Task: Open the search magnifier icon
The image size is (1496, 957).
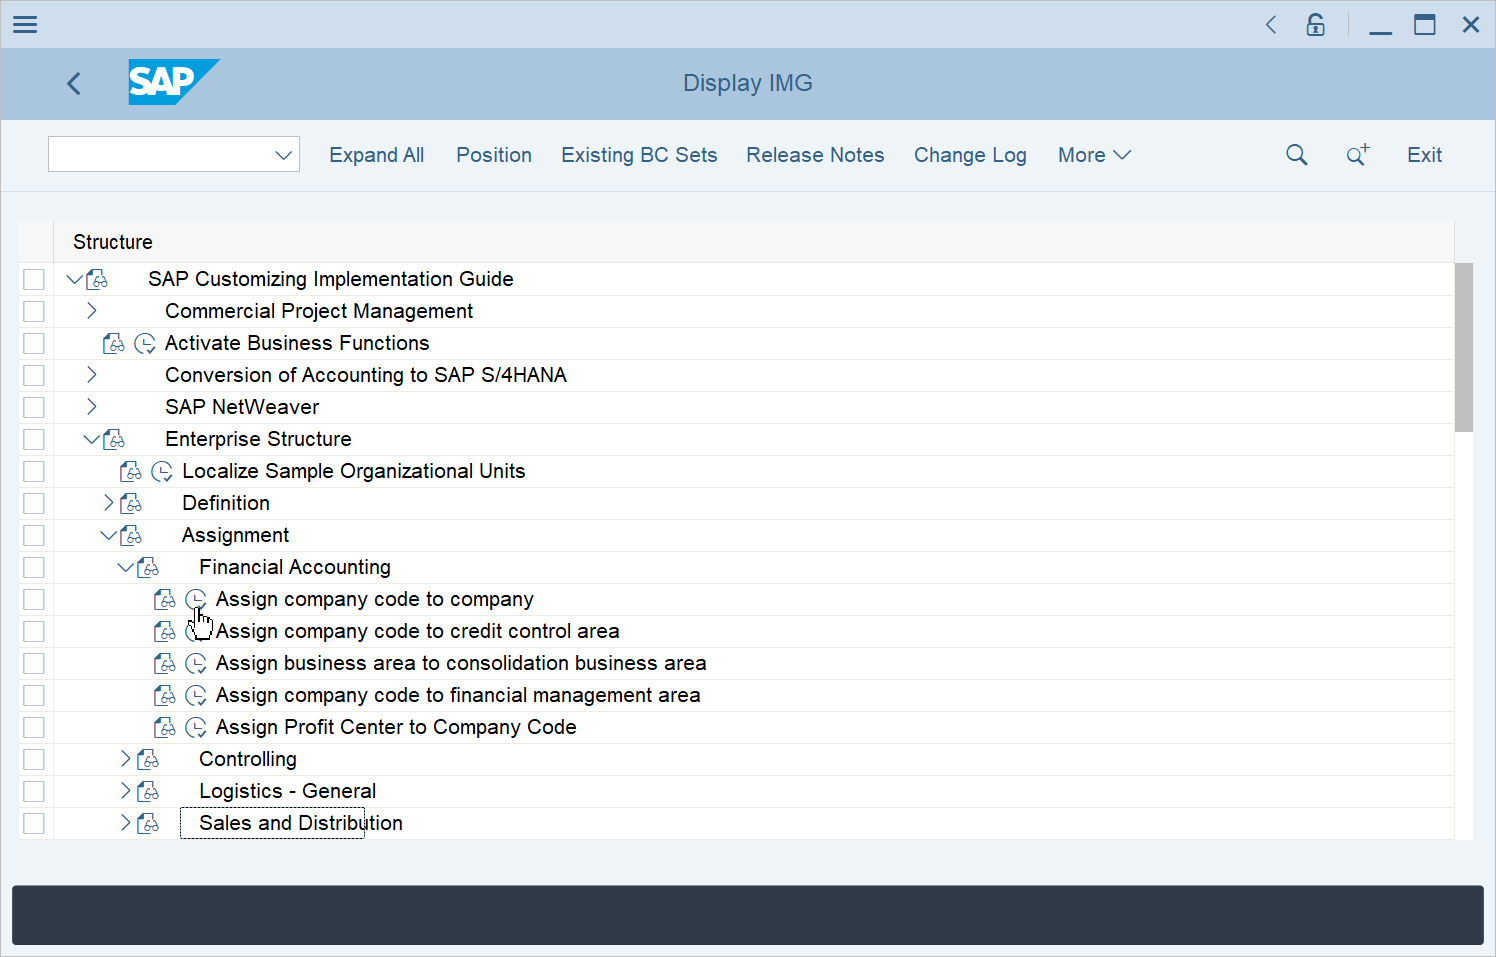Action: (1297, 155)
